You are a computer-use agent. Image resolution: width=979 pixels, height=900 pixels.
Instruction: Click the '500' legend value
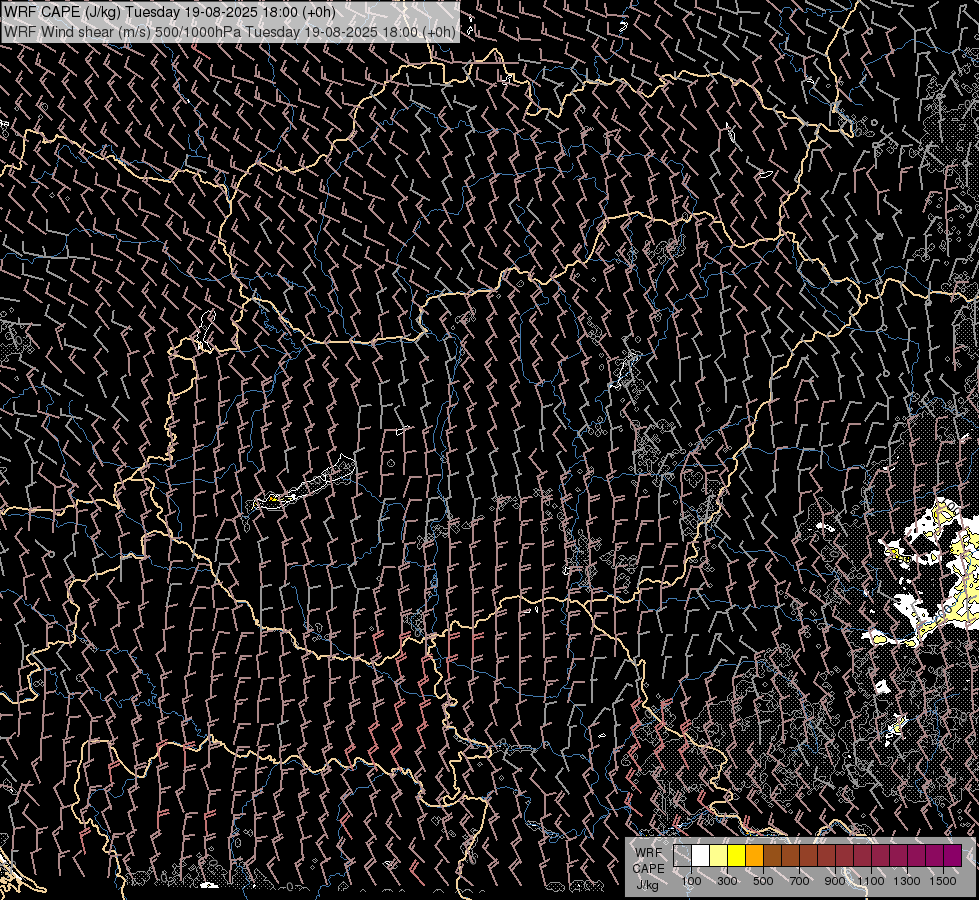(x=763, y=881)
